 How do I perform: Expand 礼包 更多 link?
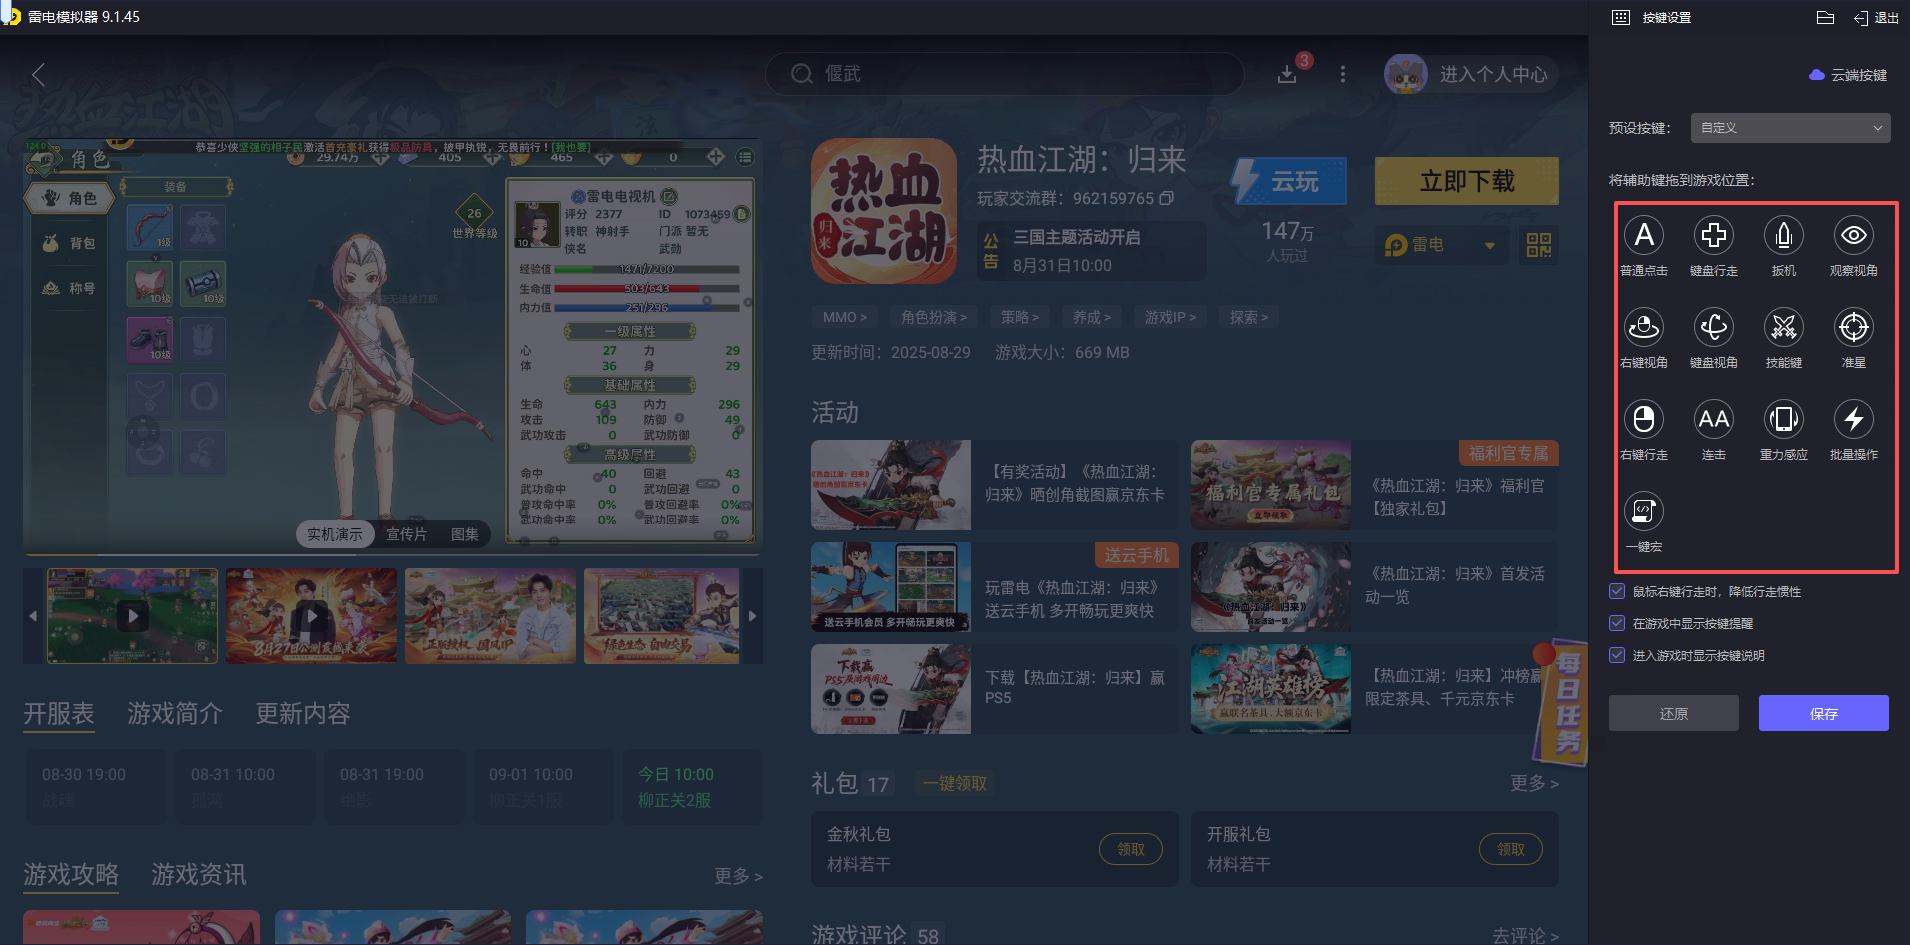(x=1534, y=783)
